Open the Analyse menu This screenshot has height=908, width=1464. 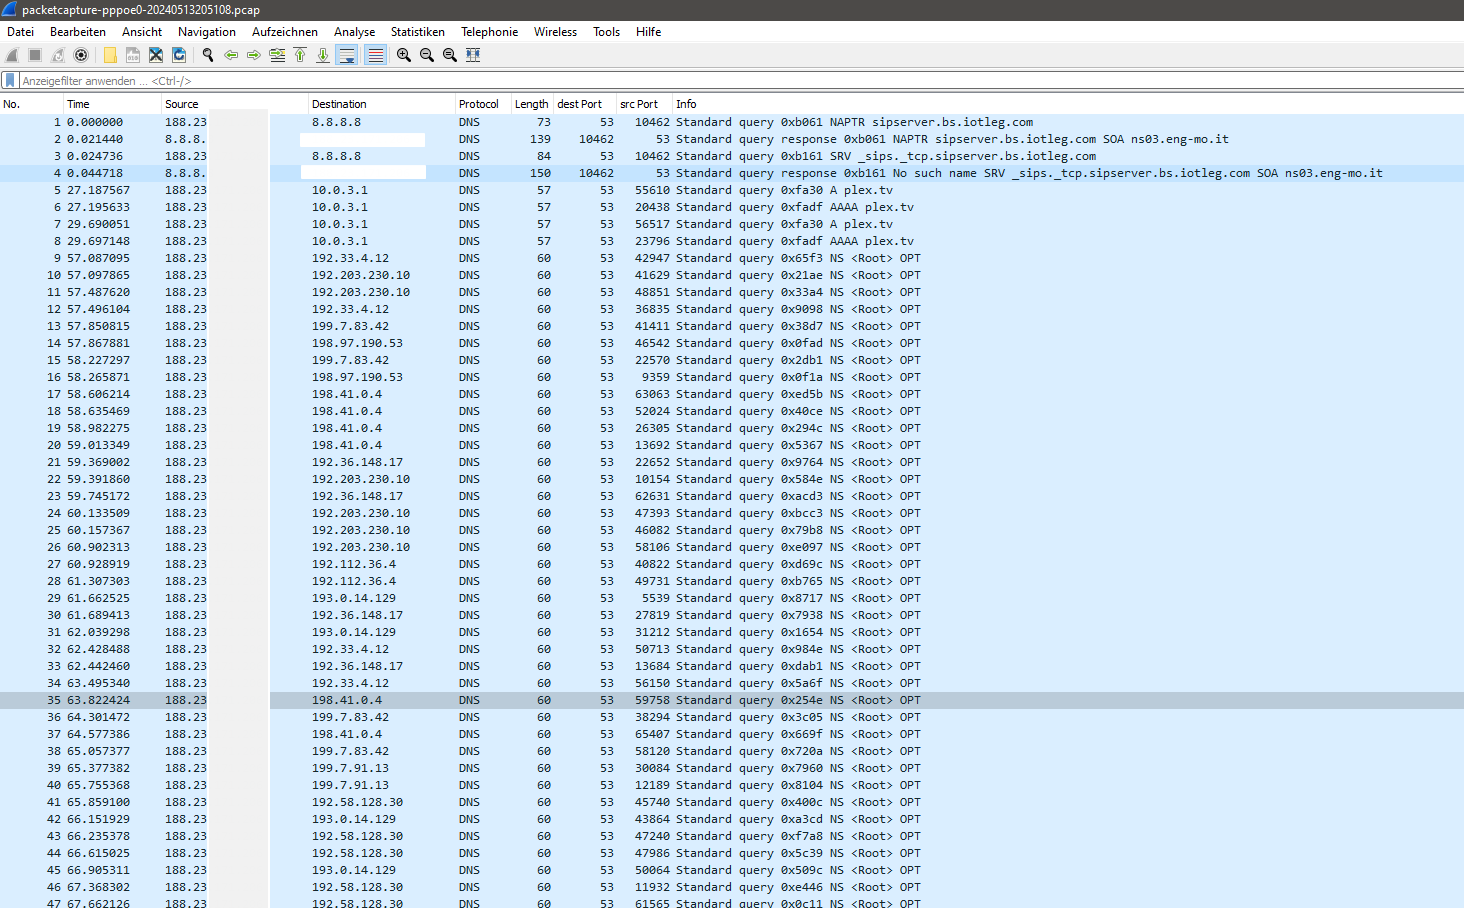click(x=355, y=32)
